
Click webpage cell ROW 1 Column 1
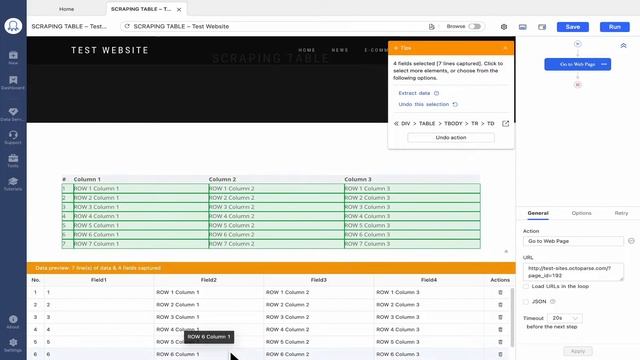(140, 189)
